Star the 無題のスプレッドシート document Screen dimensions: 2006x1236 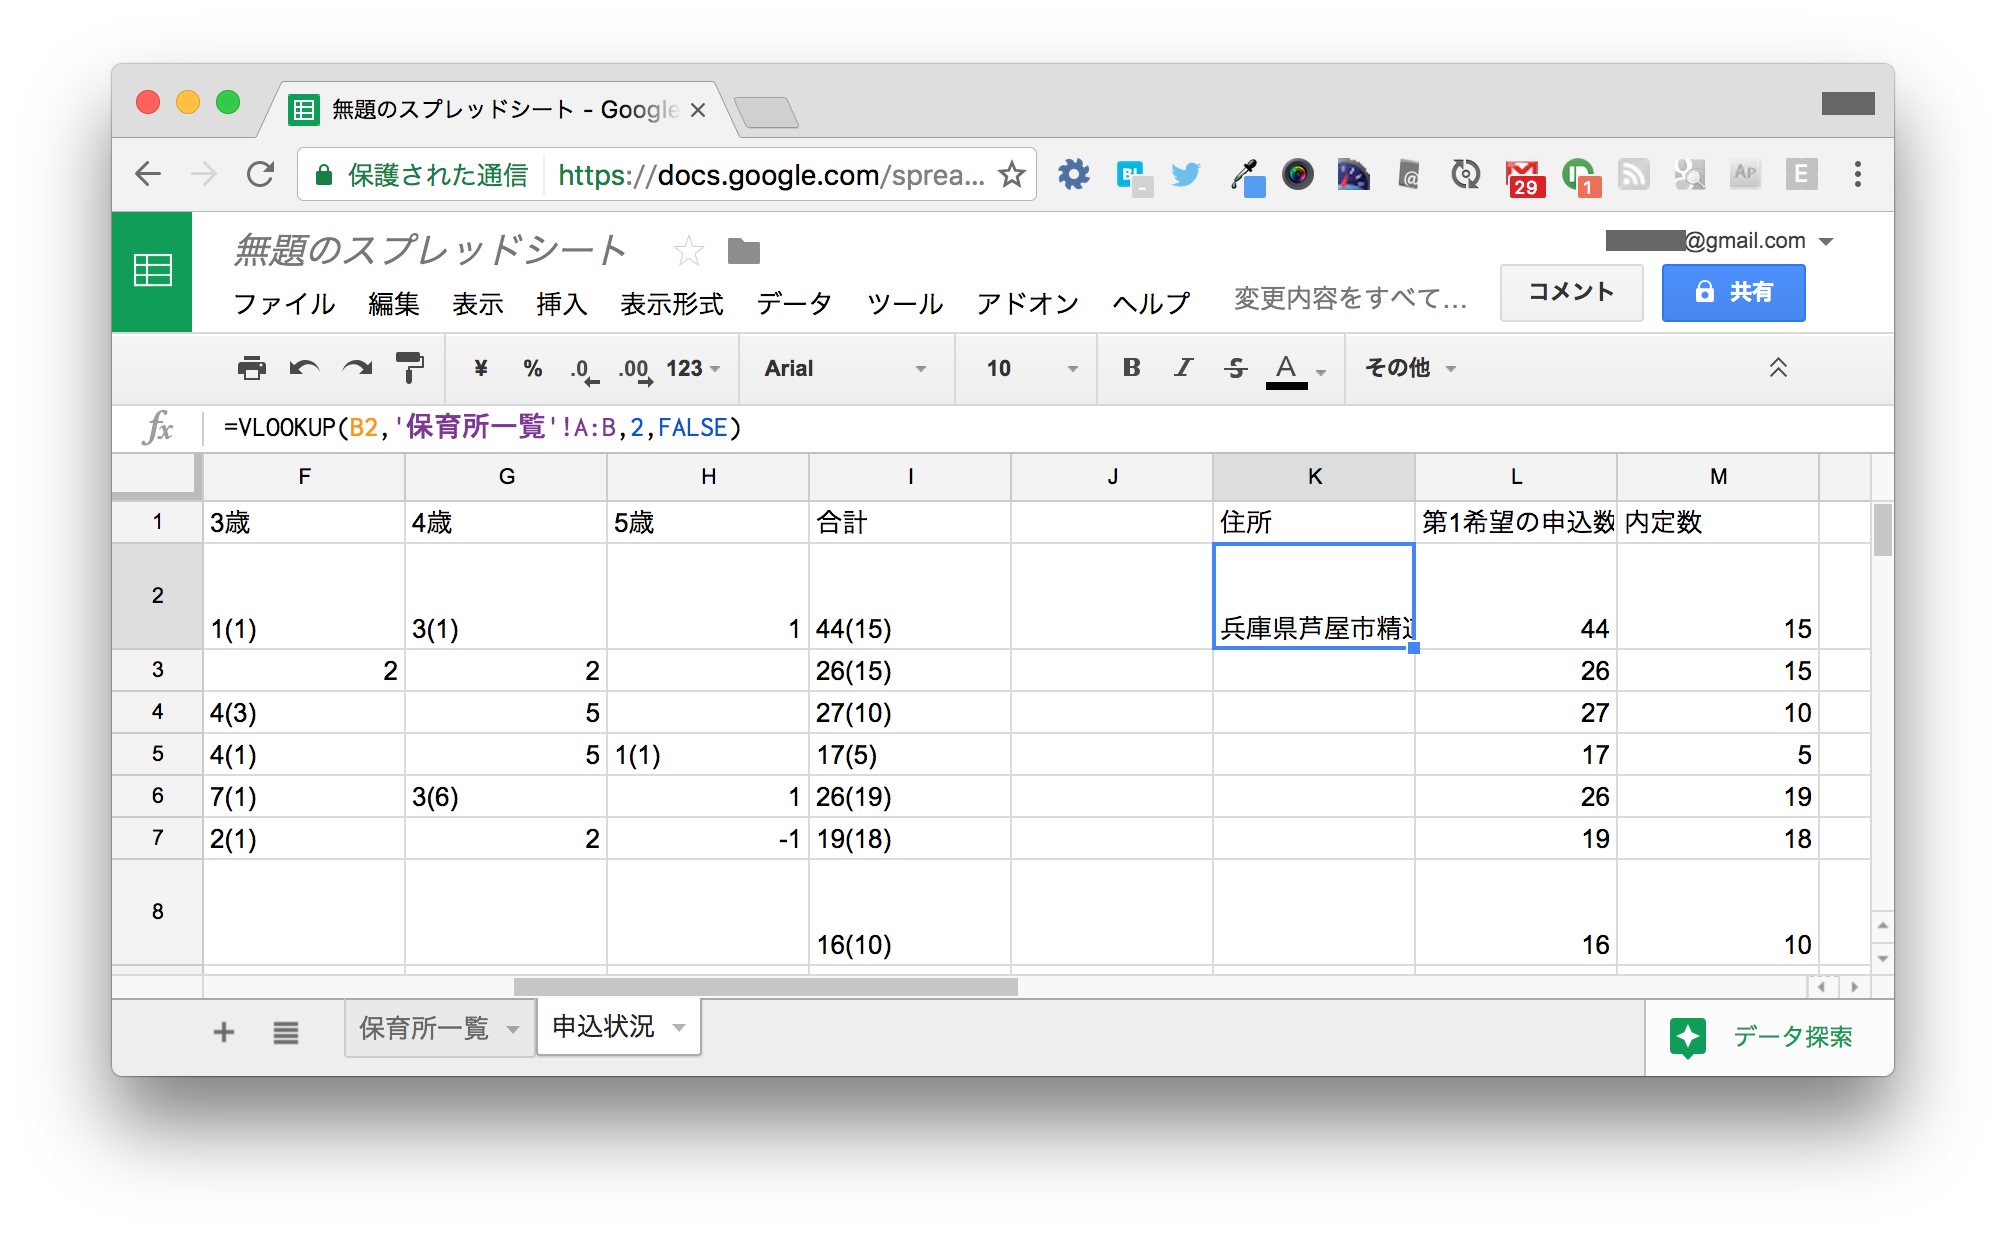point(688,250)
